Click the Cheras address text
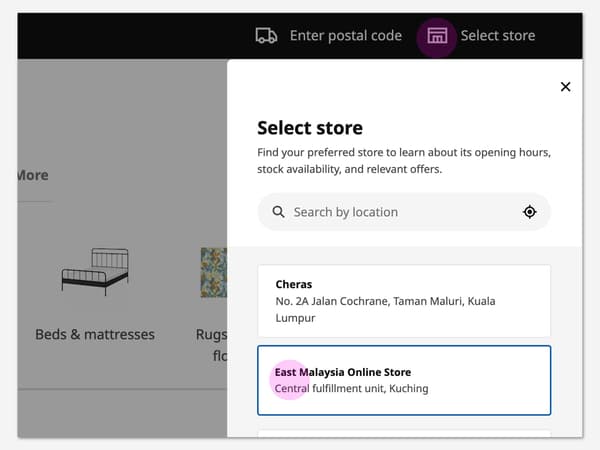This screenshot has width=600, height=450. click(385, 310)
